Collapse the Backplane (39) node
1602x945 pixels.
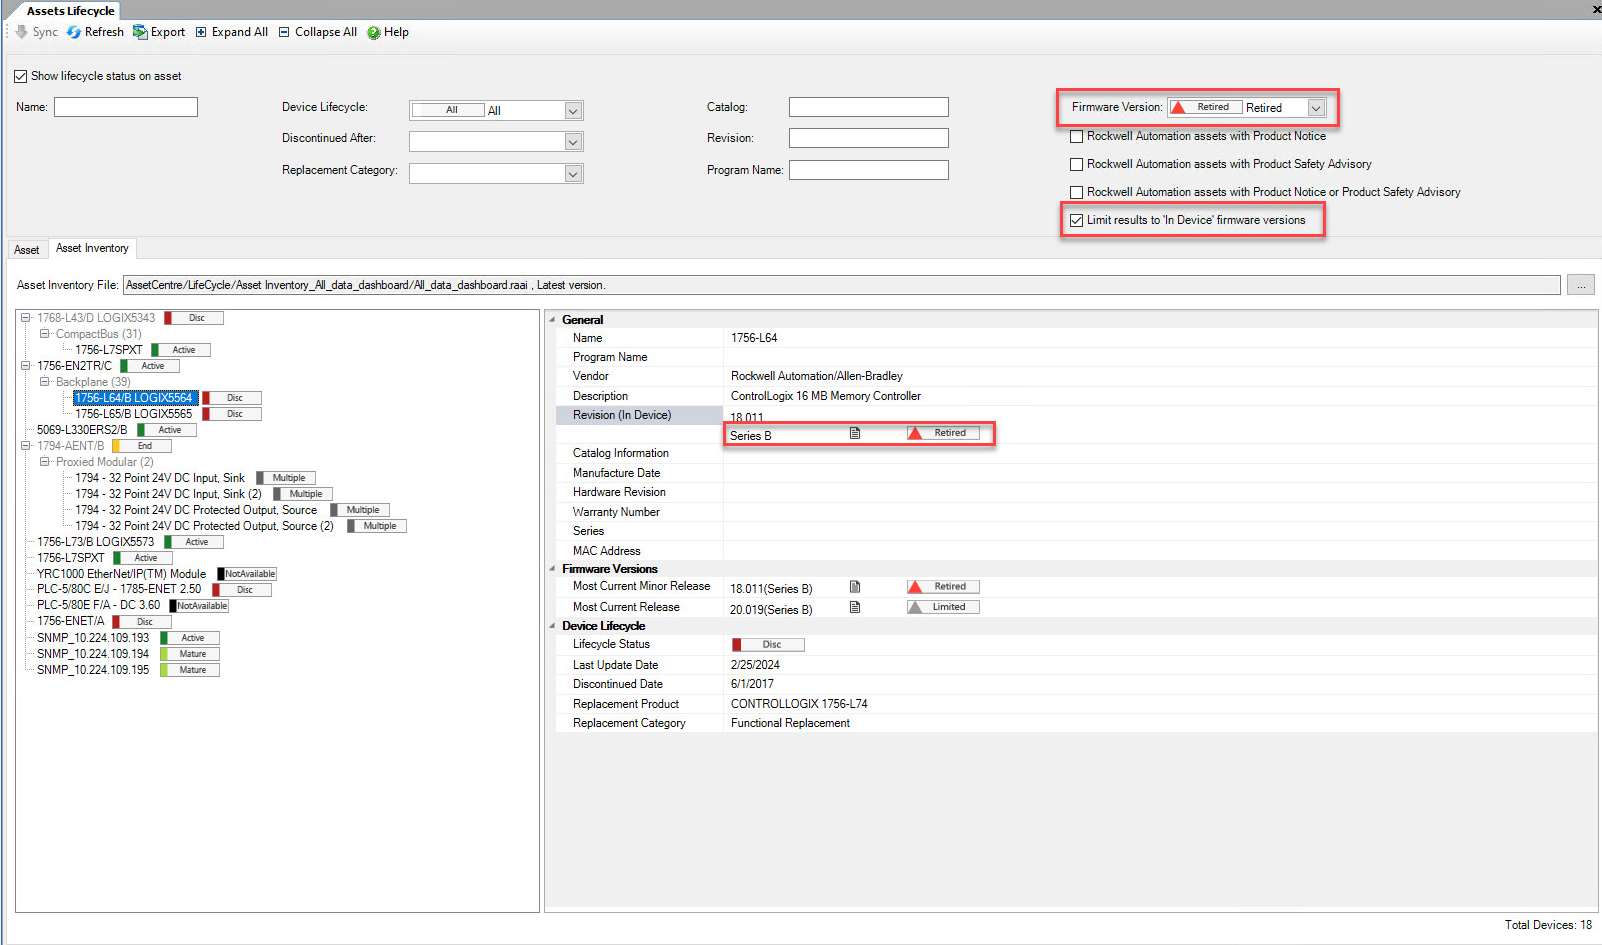tap(45, 382)
